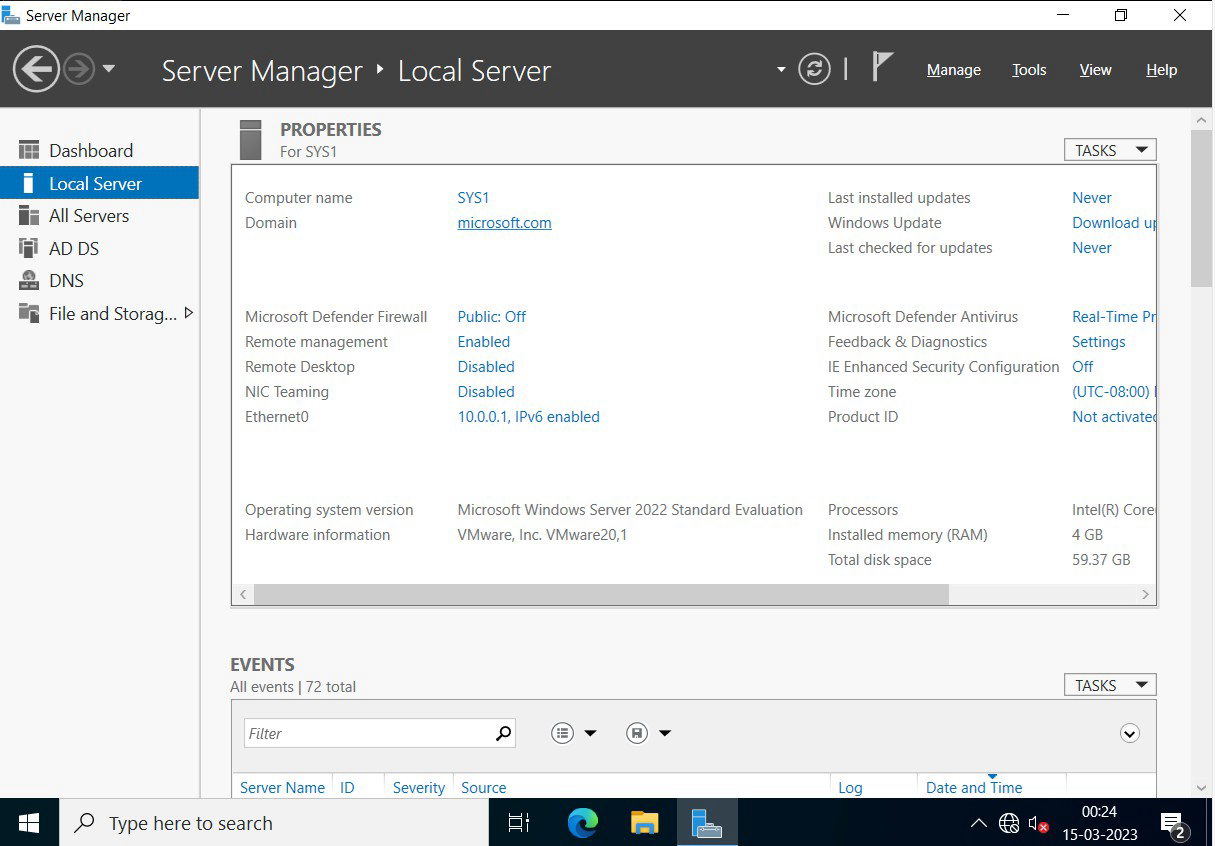Open the saved queries dropdown in Events
This screenshot has height=846, width=1215.
[x=648, y=733]
